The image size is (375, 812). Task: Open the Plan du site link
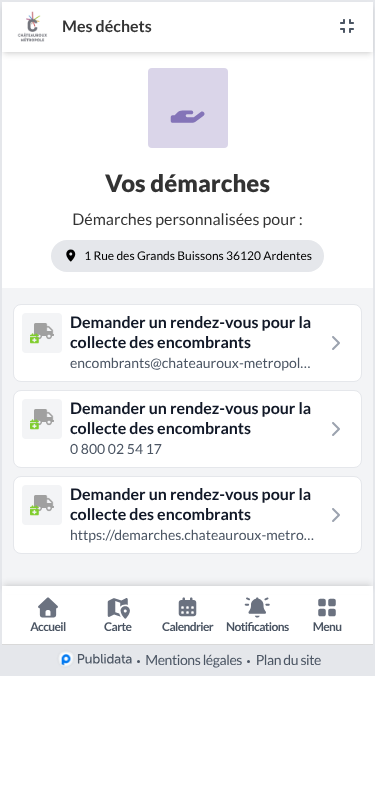click(289, 660)
